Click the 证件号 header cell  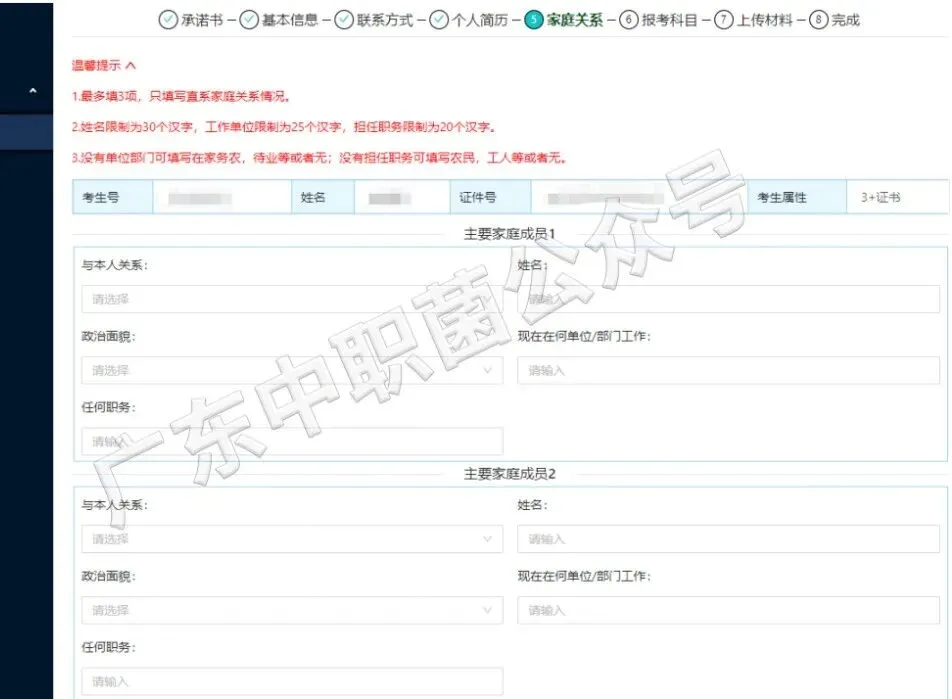coord(491,197)
